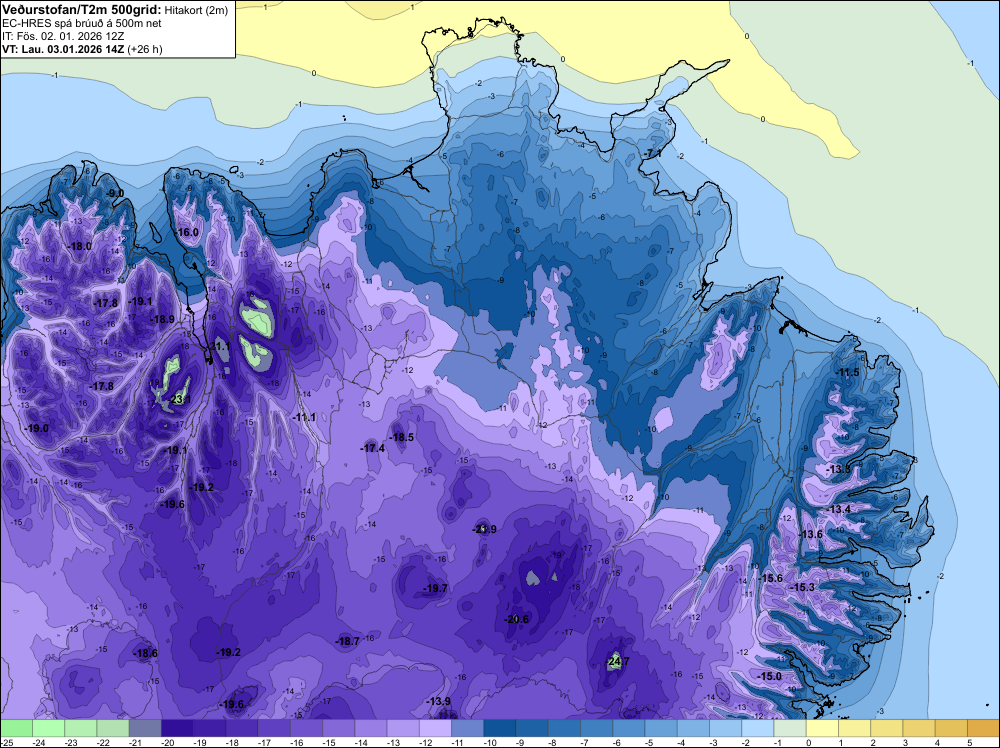Screen dimensions: 1000x748
Task: Click the pale lavender legend swatch between -12 and -11
Action: pyautogui.click(x=436, y=728)
